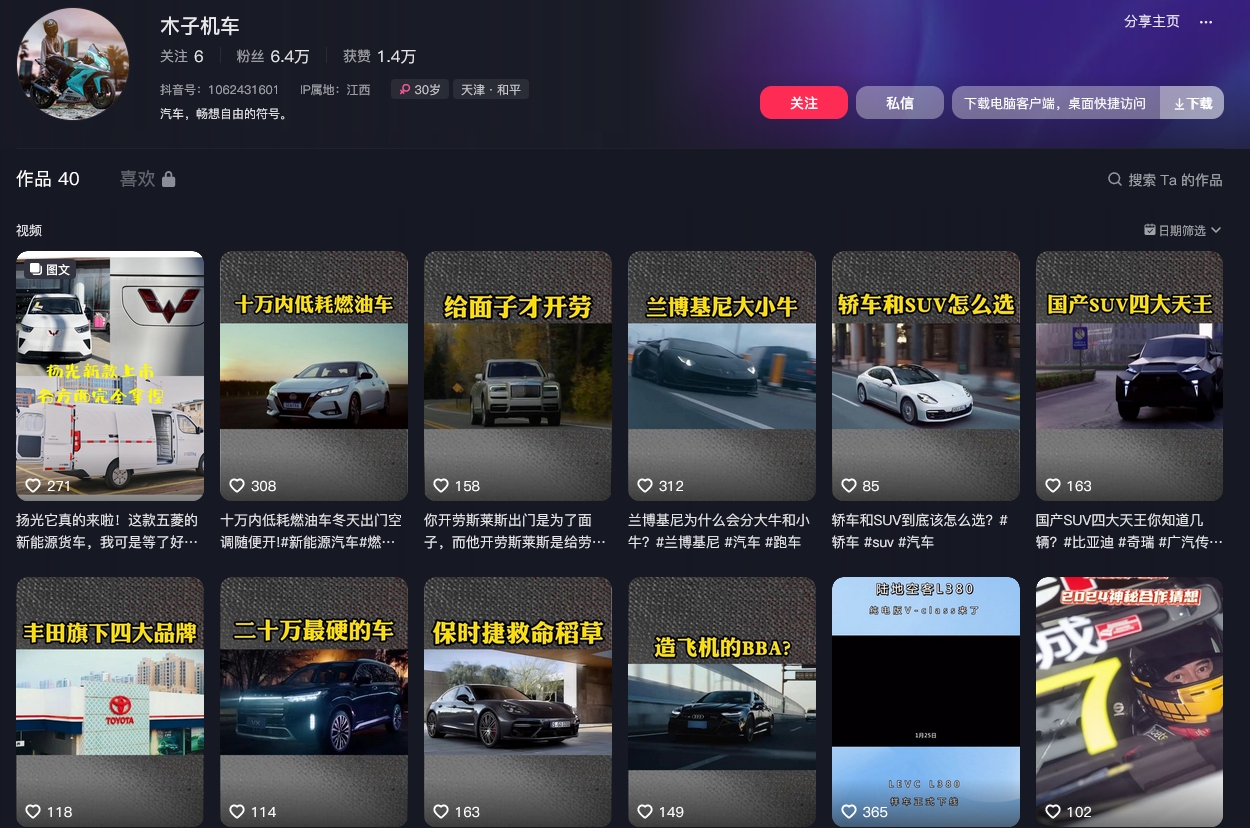Open the 国产SUV四大天王 video thumbnail
1250x828 pixels.
(x=1130, y=376)
